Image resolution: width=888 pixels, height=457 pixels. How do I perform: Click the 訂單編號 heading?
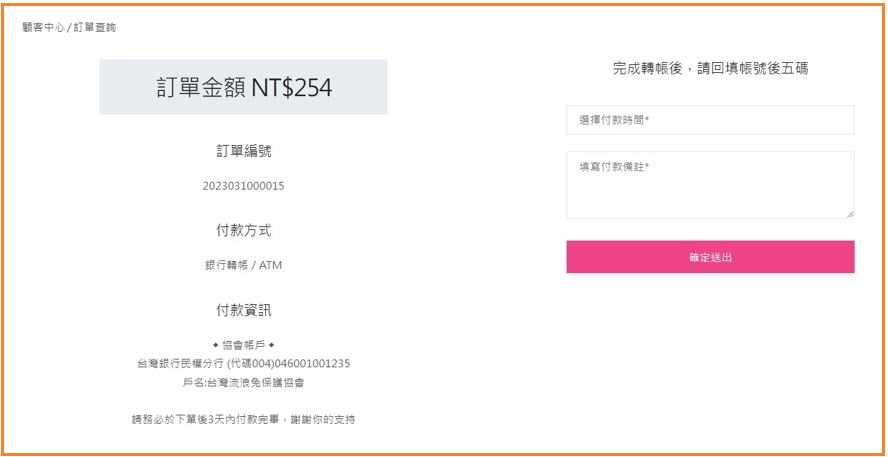click(243, 151)
